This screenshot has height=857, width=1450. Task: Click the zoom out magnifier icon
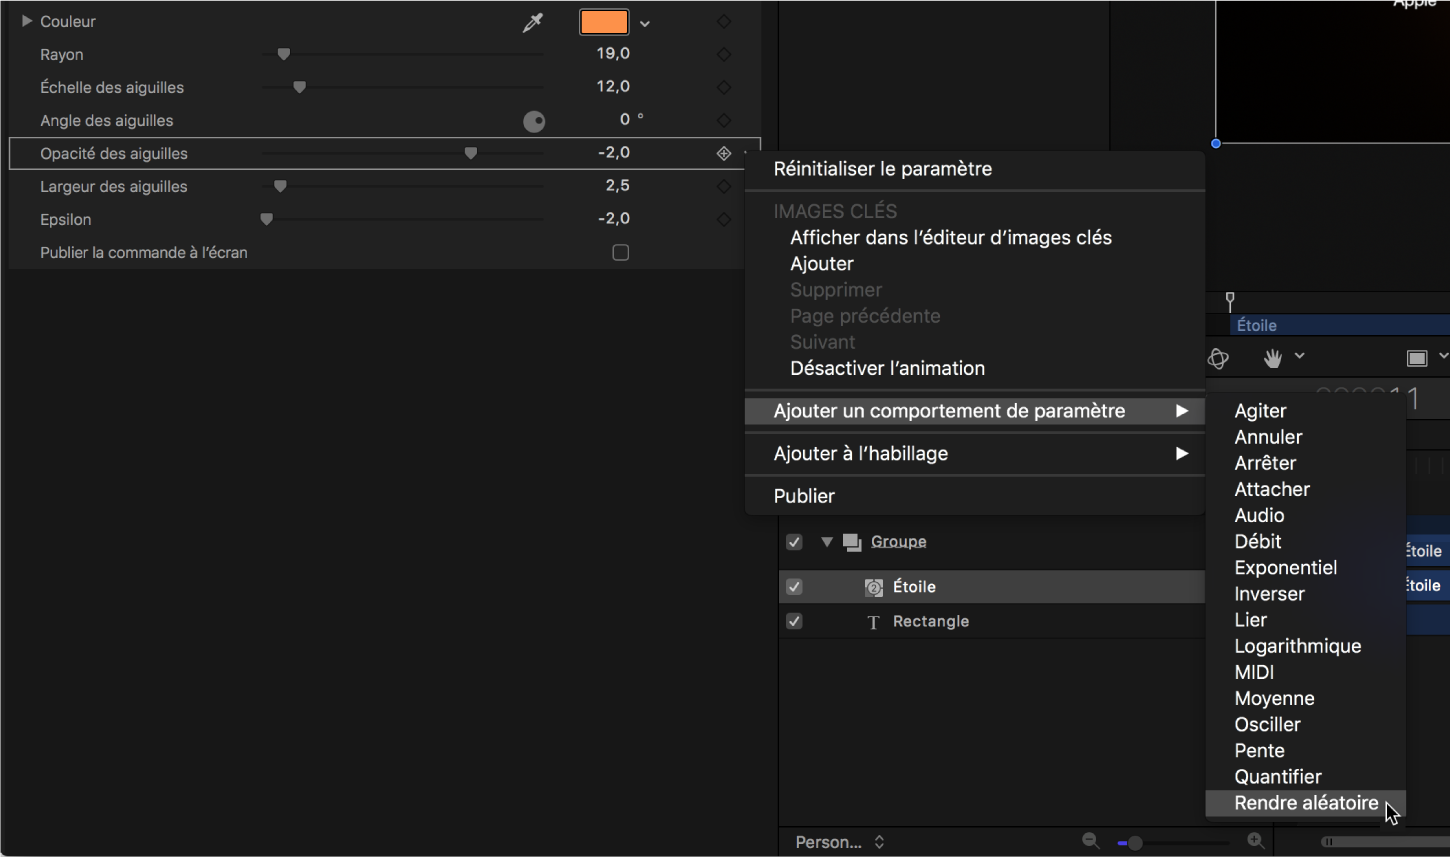tap(1091, 842)
